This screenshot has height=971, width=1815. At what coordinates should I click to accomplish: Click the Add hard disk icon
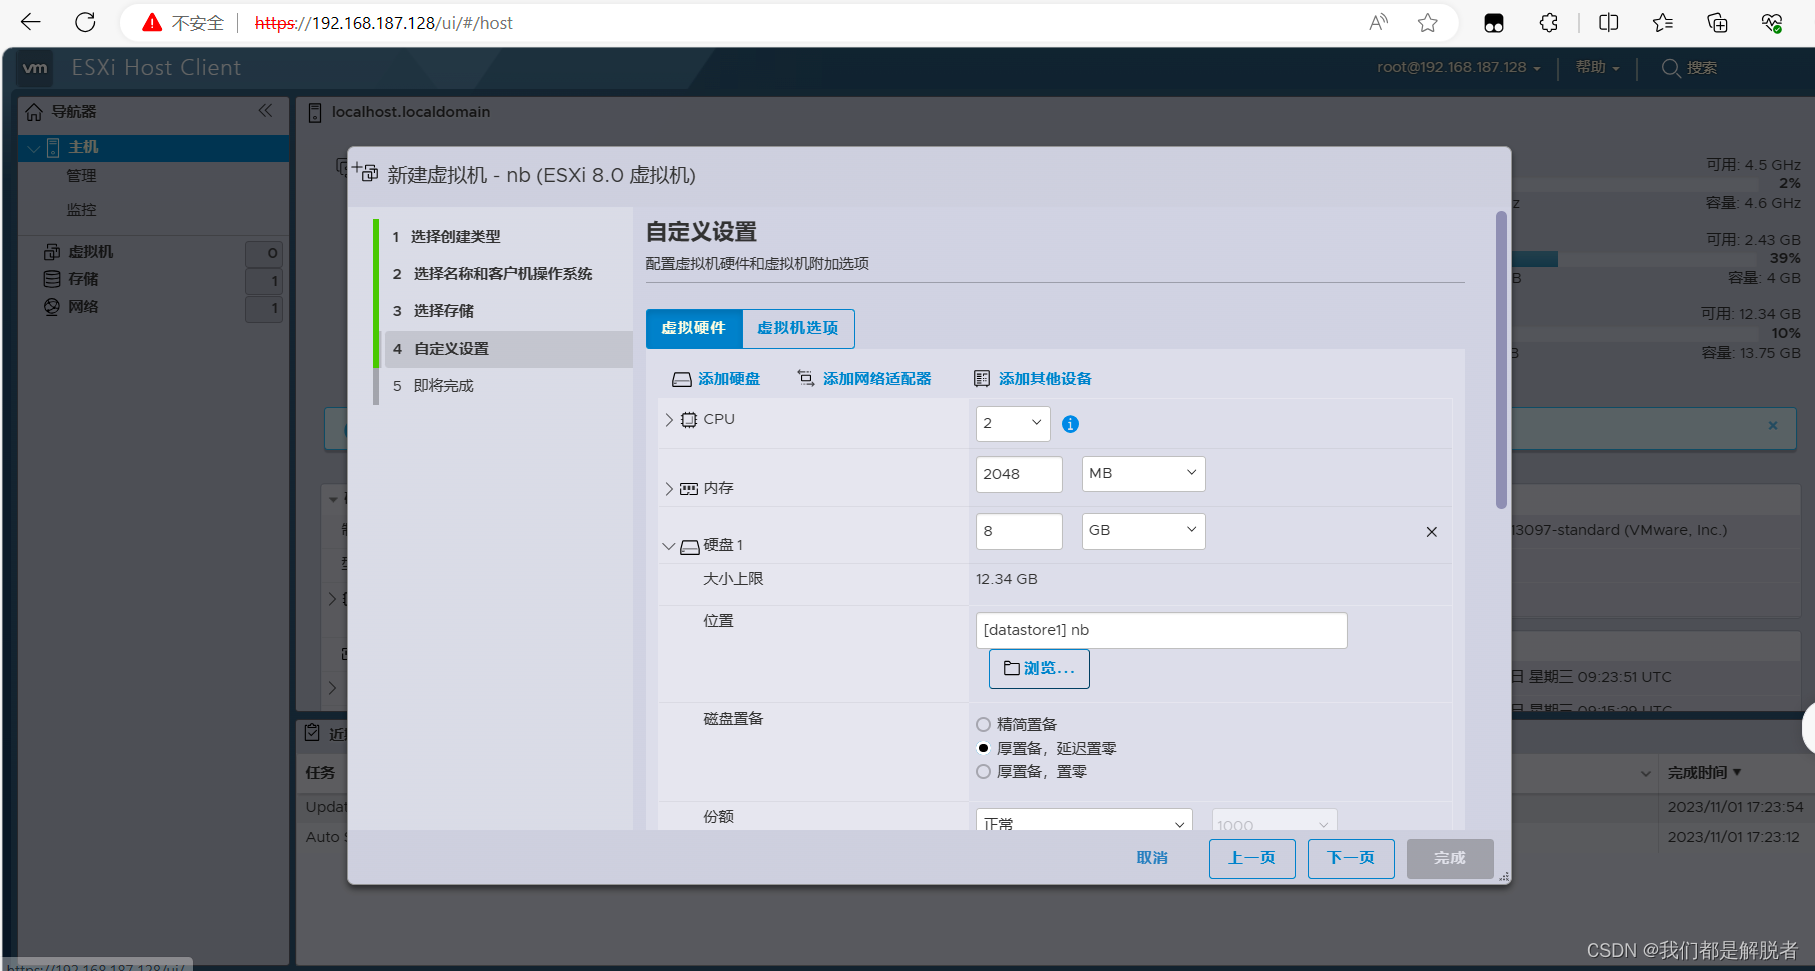click(682, 379)
